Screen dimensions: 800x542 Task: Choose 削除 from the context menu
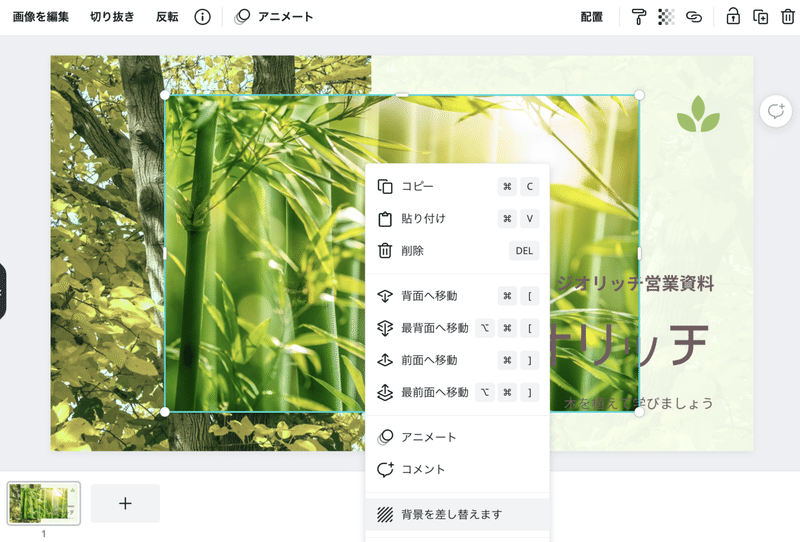point(458,251)
